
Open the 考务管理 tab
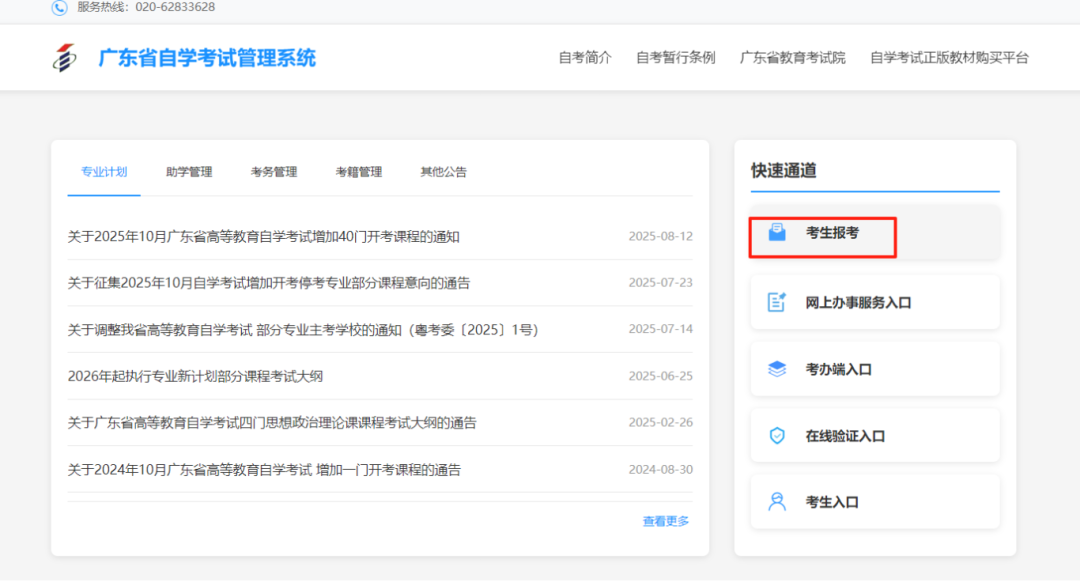coord(273,171)
